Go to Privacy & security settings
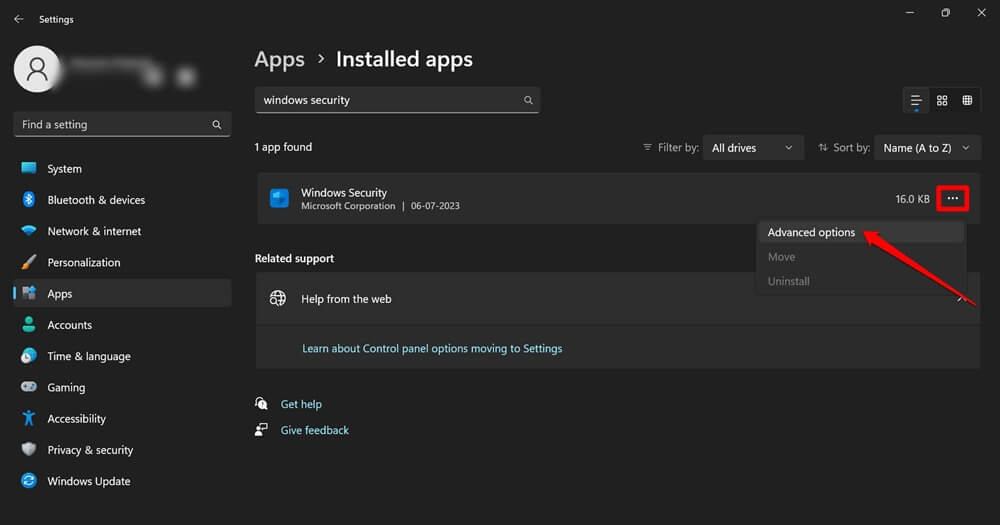The image size is (1000, 525). [90, 450]
